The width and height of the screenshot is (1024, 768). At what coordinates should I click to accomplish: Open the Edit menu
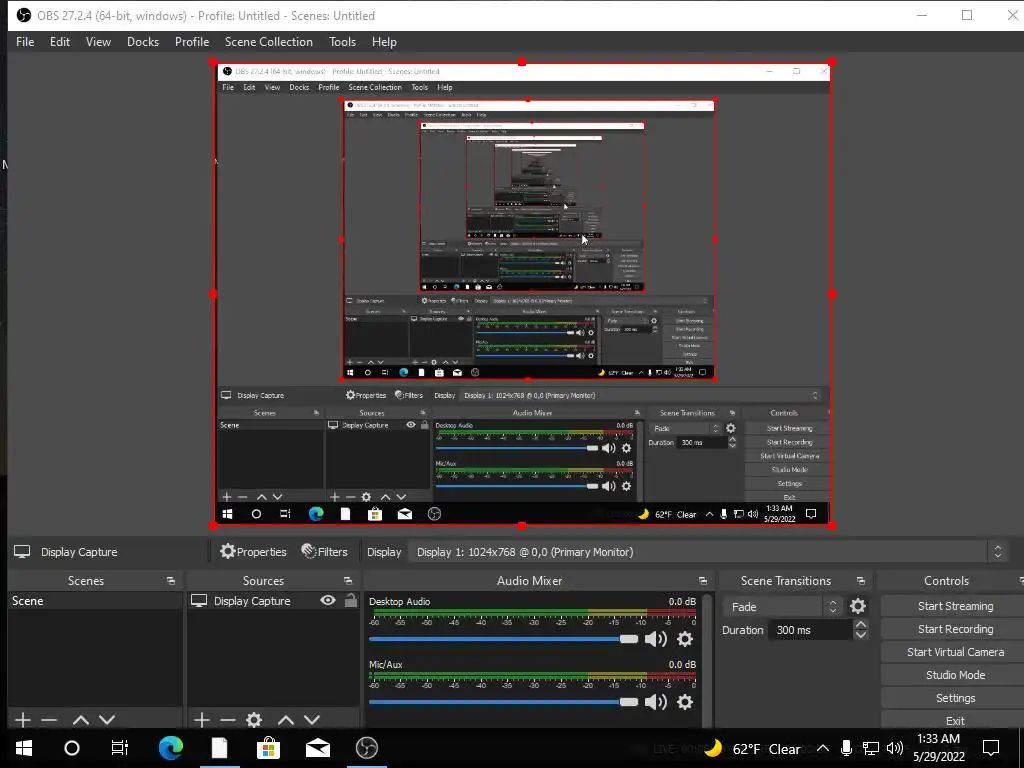pyautogui.click(x=59, y=42)
